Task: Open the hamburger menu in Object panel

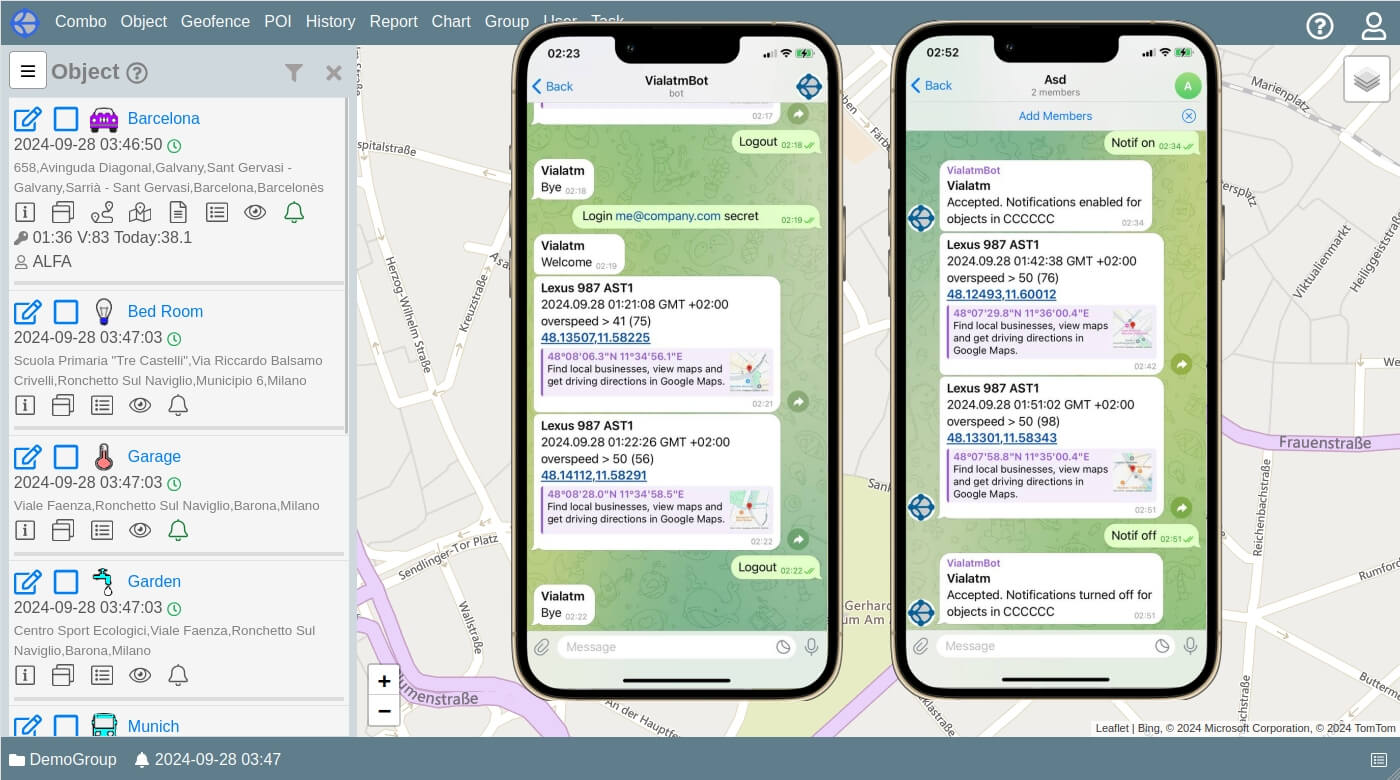Action: click(28, 71)
